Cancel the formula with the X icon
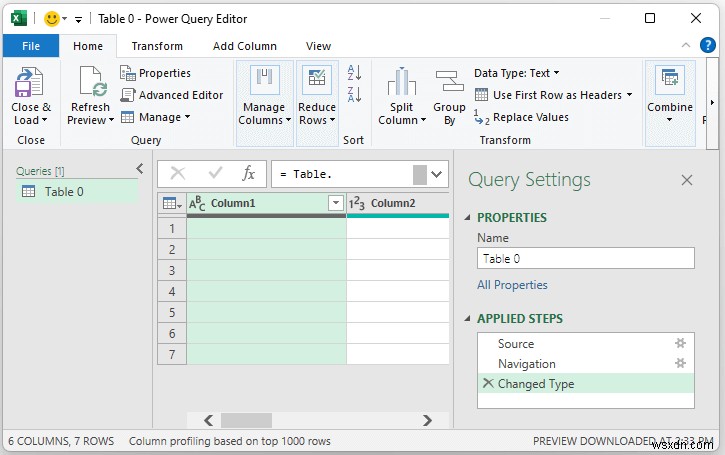725x455 pixels. coord(178,174)
